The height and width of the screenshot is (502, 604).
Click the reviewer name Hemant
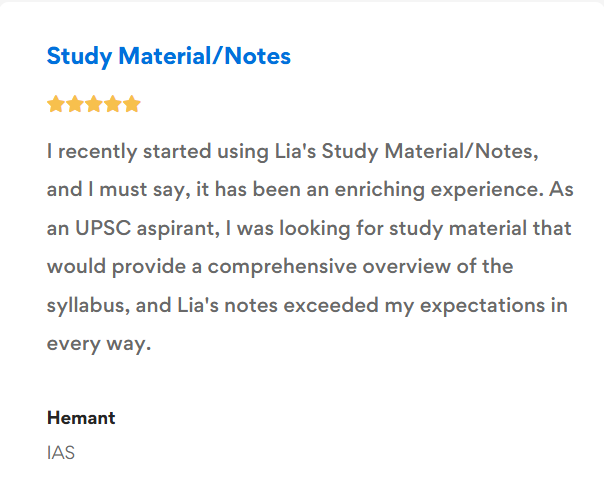pyautogui.click(x=81, y=418)
